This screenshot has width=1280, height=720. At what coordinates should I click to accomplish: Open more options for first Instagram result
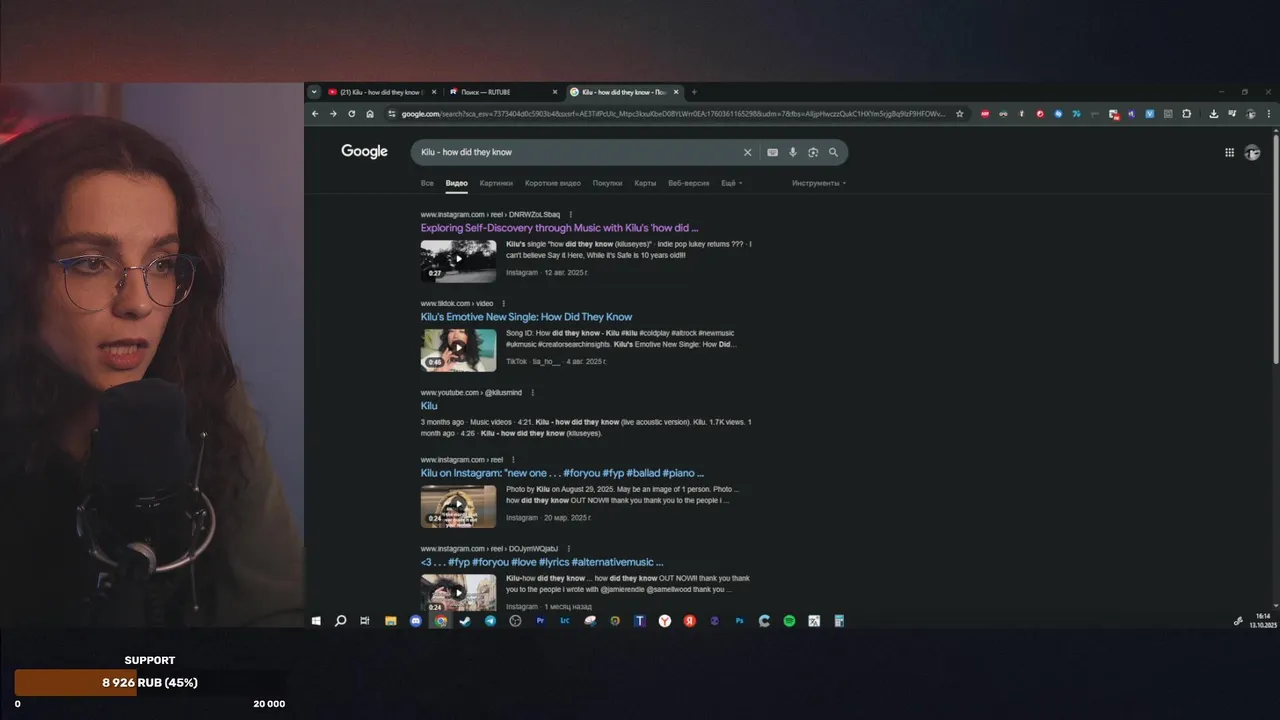(x=571, y=214)
